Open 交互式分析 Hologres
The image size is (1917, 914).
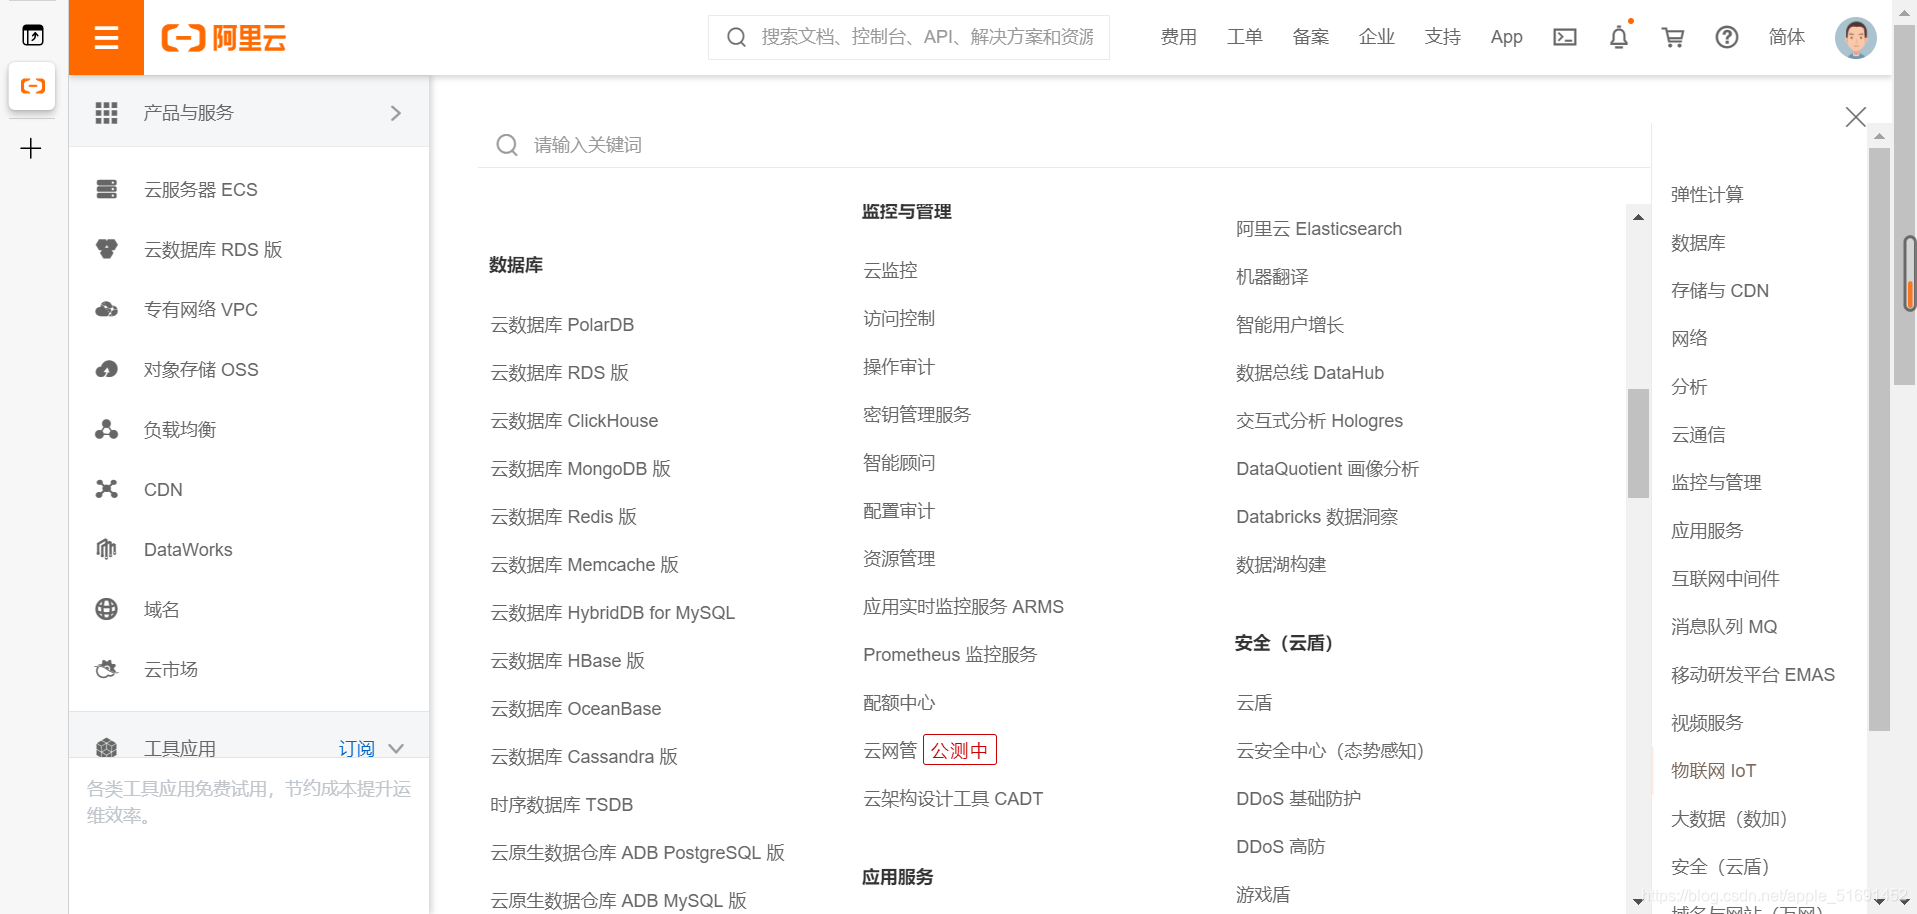[x=1319, y=421]
